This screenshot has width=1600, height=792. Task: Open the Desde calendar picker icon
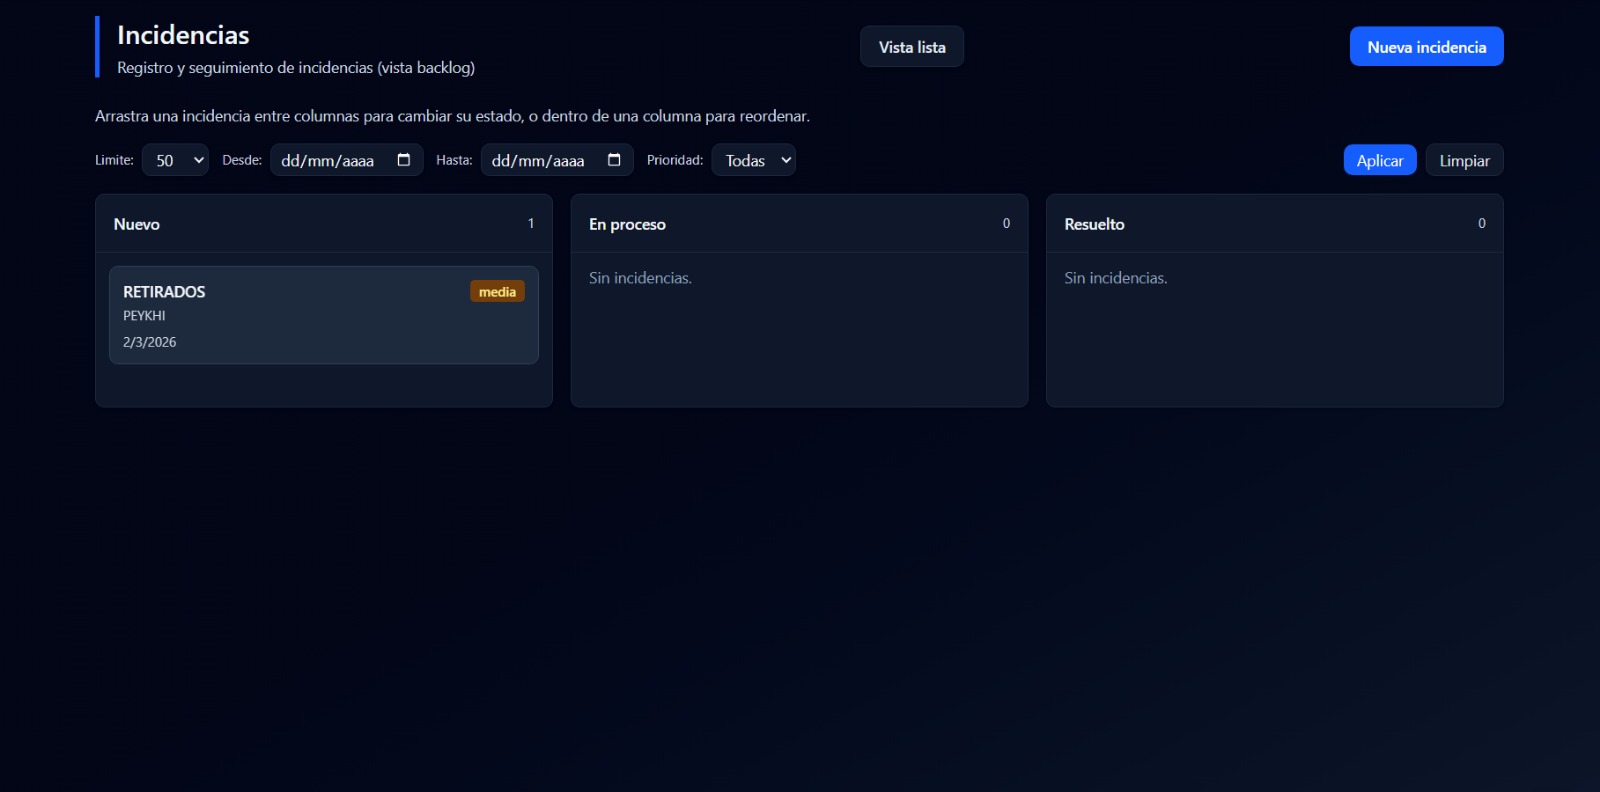404,160
